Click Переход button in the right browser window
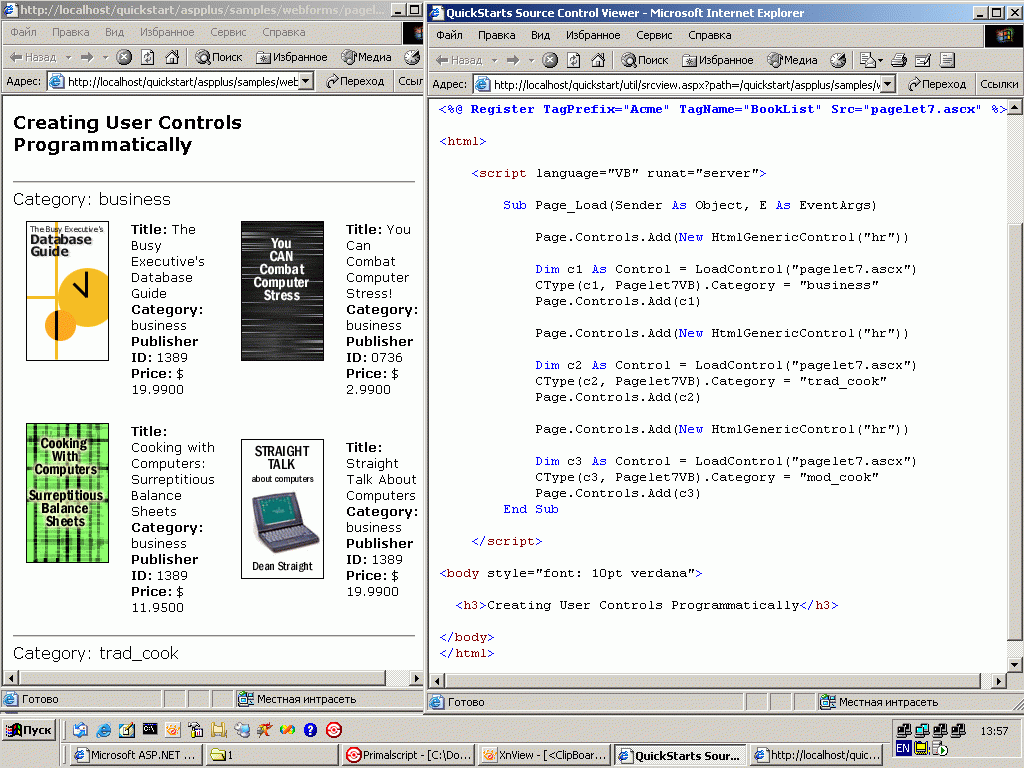The height and width of the screenshot is (768, 1024). (x=934, y=84)
